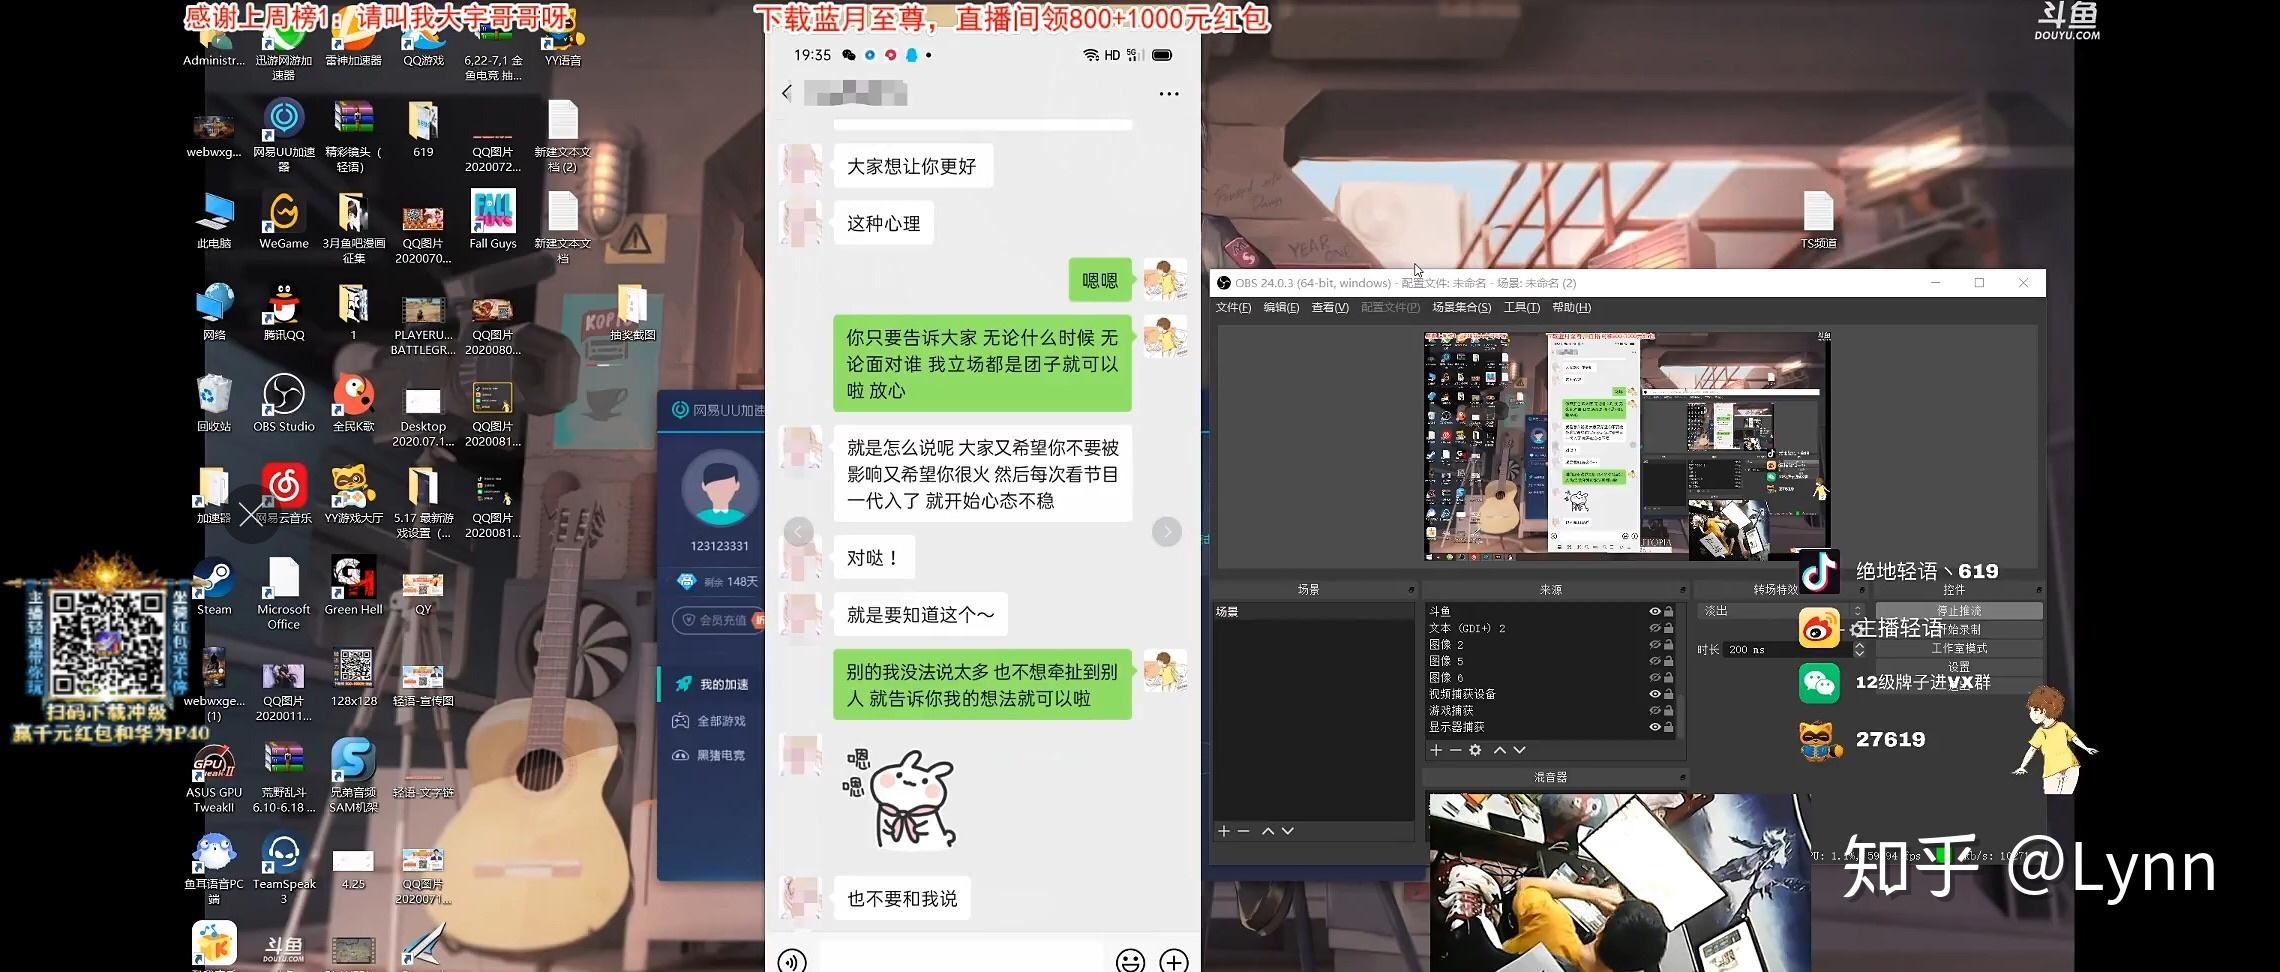Open the YY游戏大厅 desktop icon
The width and height of the screenshot is (2280, 972).
354,495
